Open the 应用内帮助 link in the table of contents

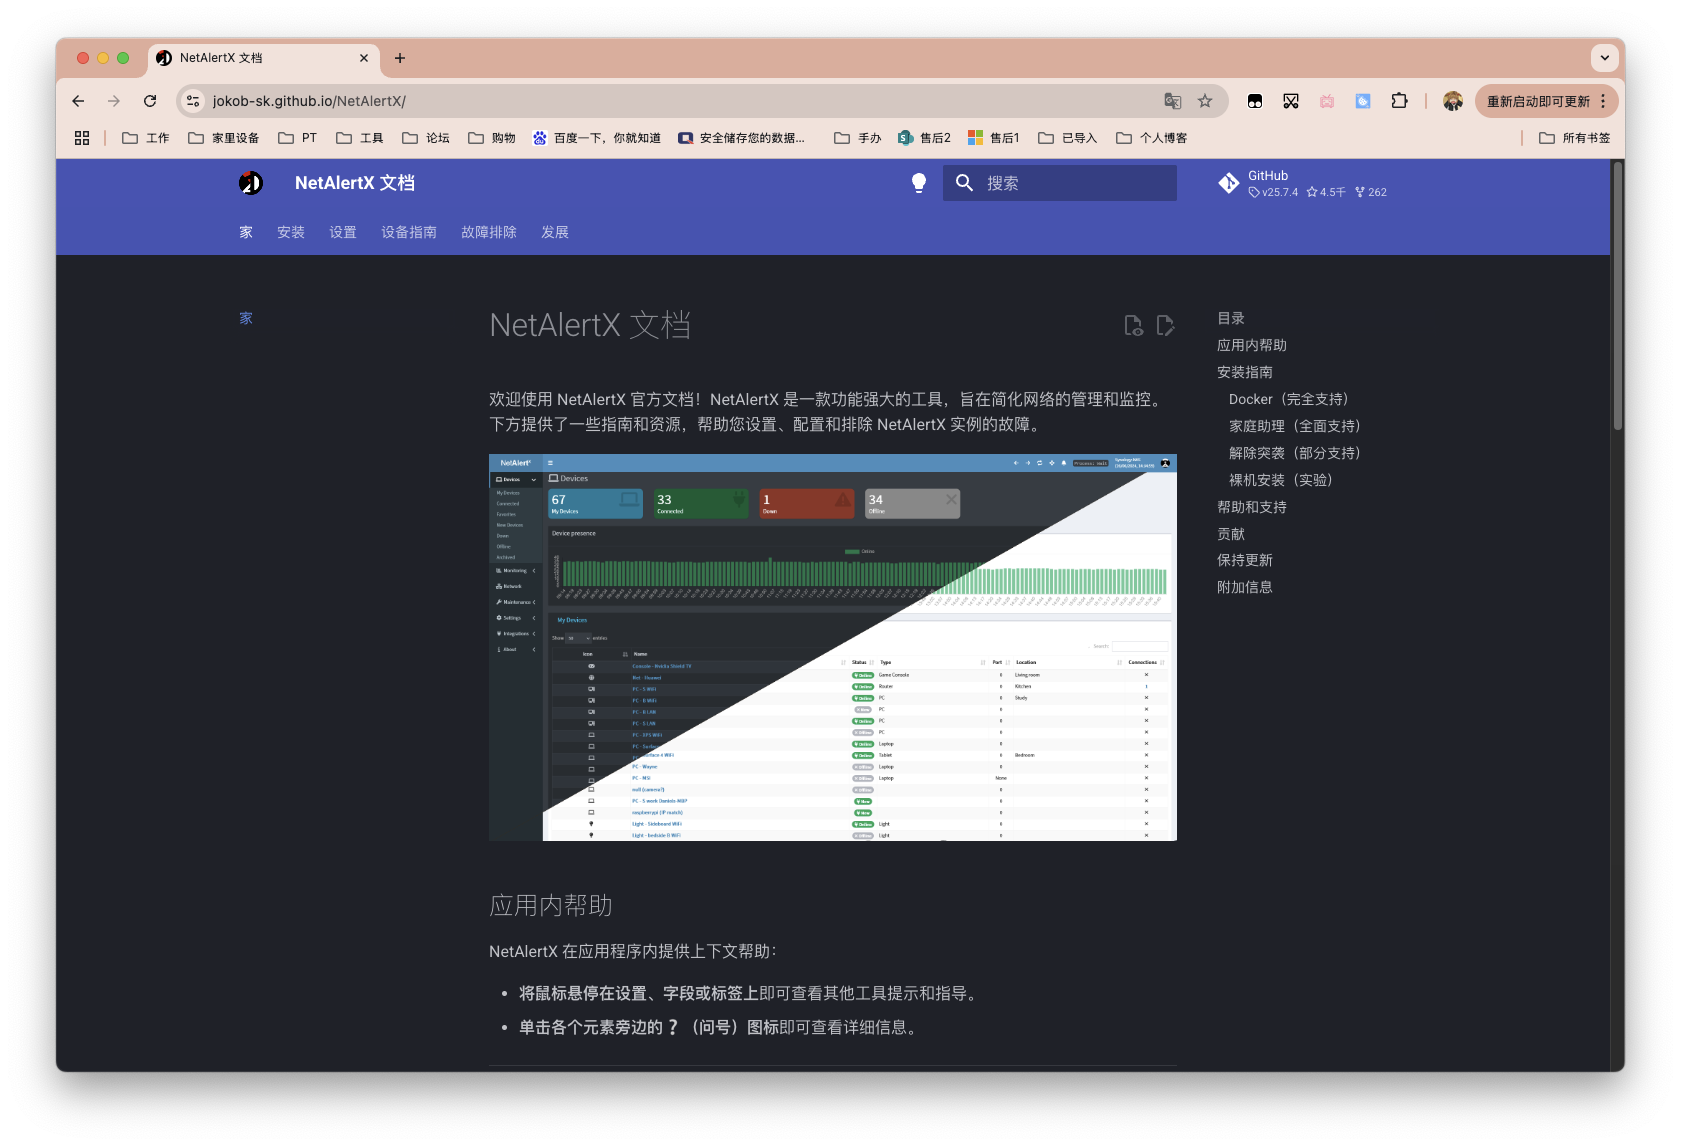tap(1251, 345)
